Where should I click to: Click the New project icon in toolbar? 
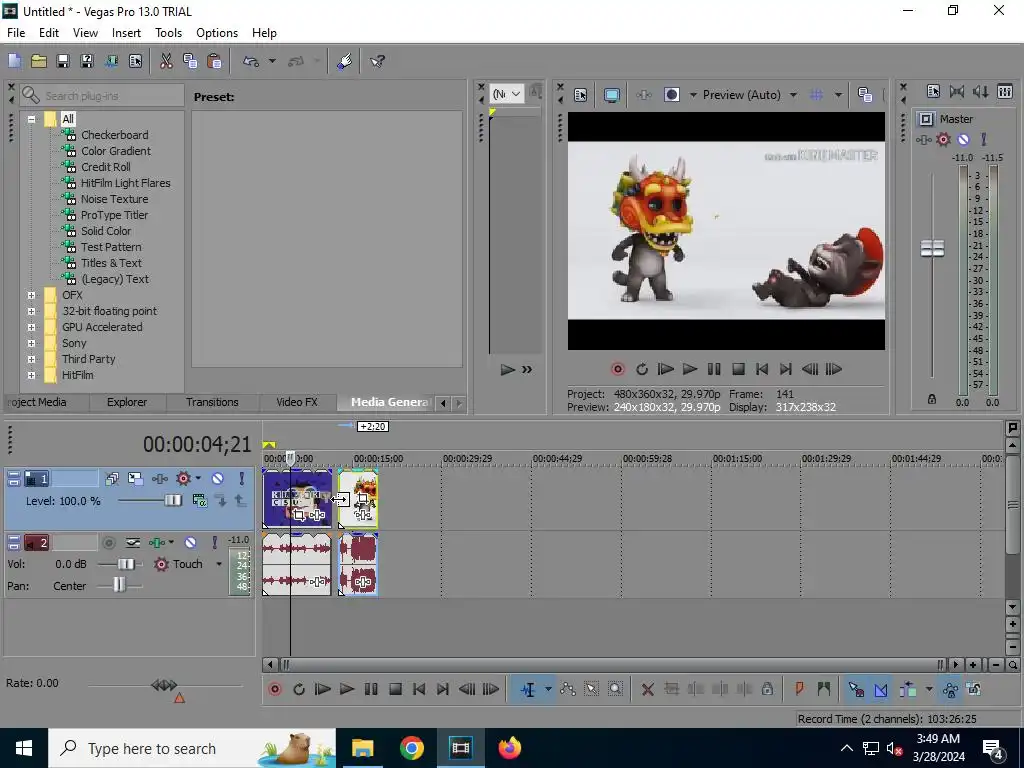click(14, 61)
